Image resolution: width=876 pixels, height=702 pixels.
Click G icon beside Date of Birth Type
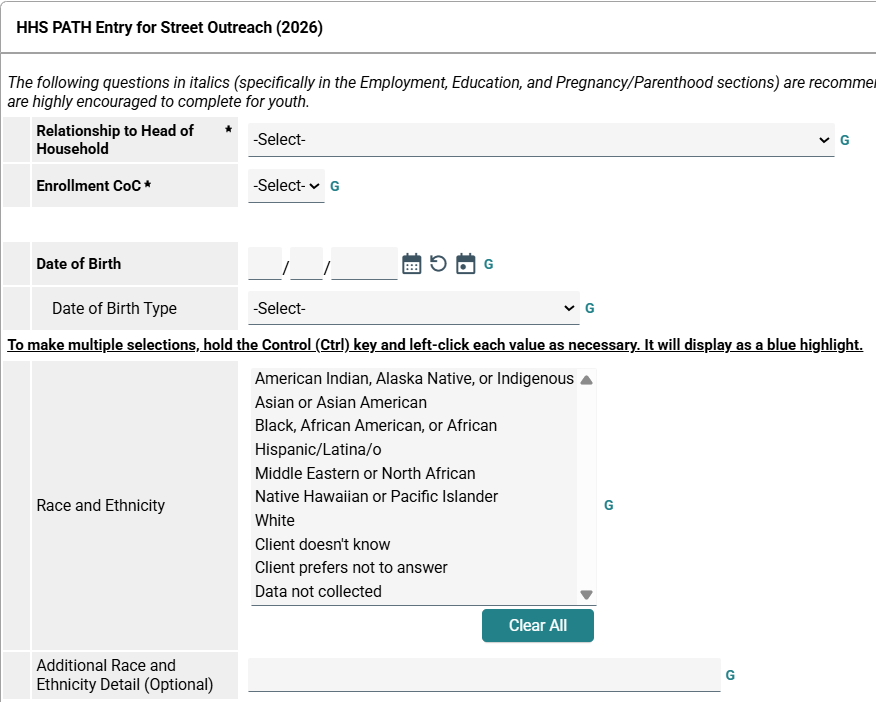click(x=590, y=308)
